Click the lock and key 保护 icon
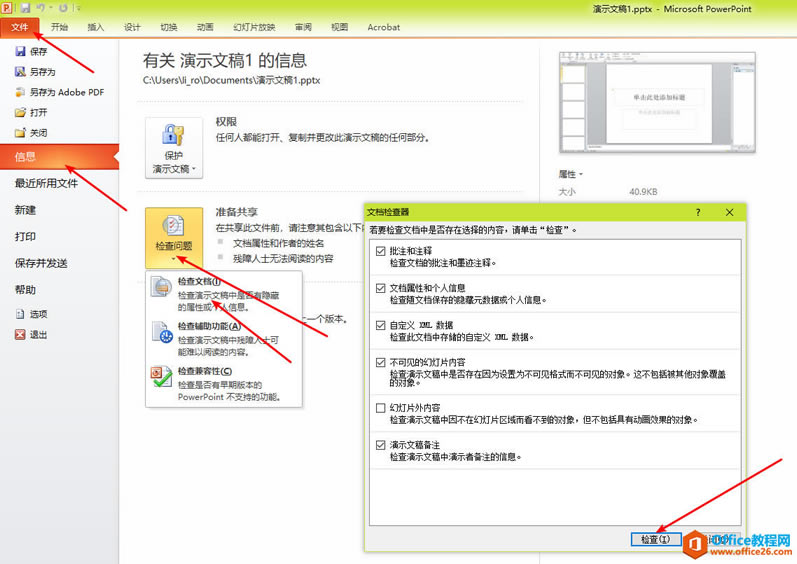 click(x=173, y=135)
